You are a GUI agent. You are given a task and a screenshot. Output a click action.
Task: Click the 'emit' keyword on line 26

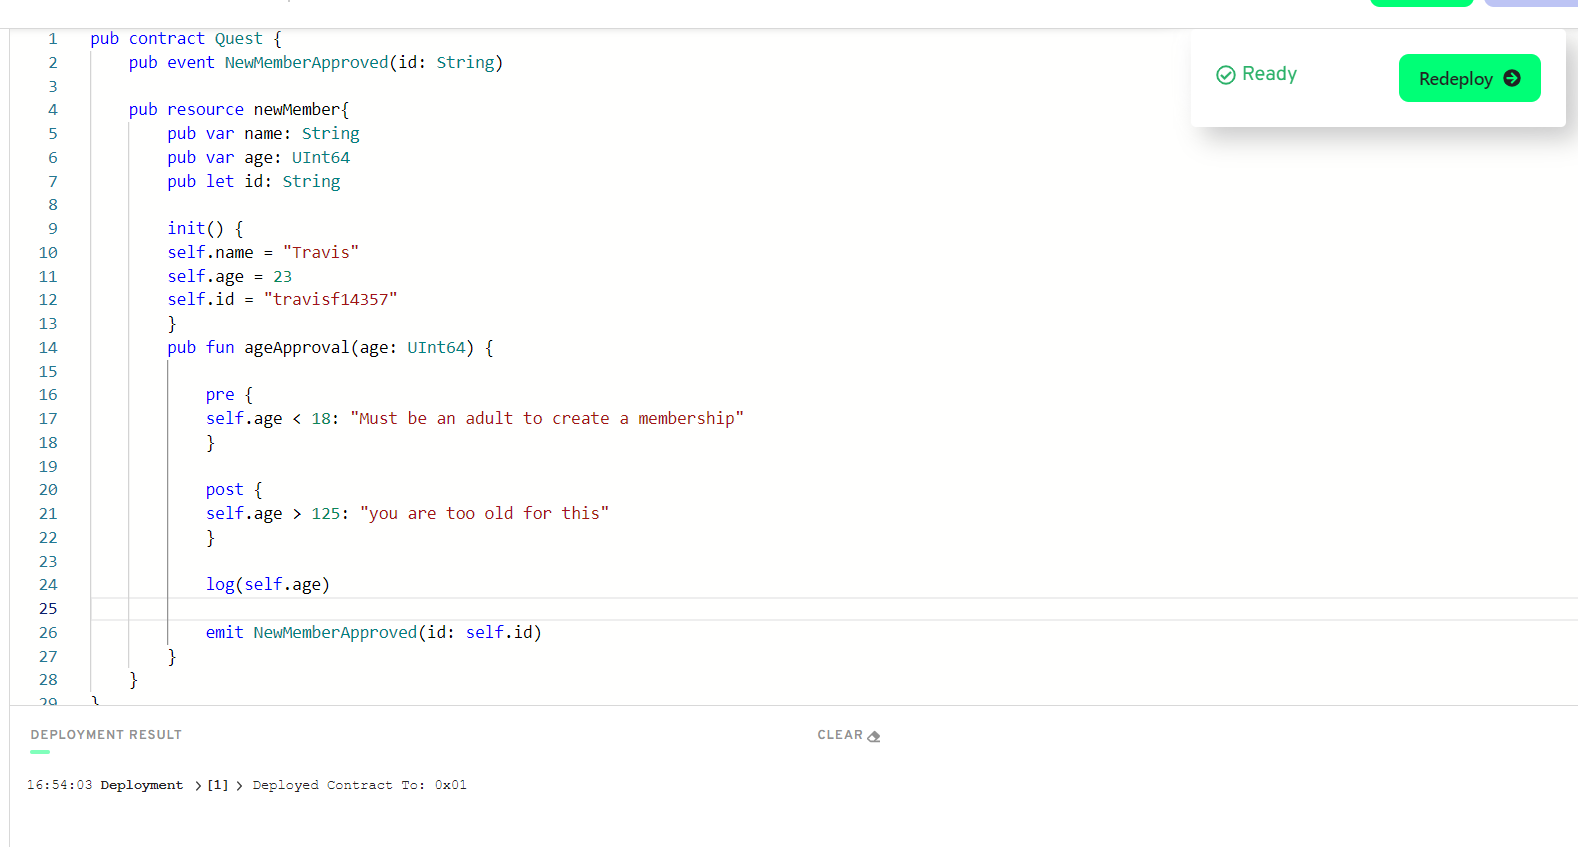(x=225, y=633)
